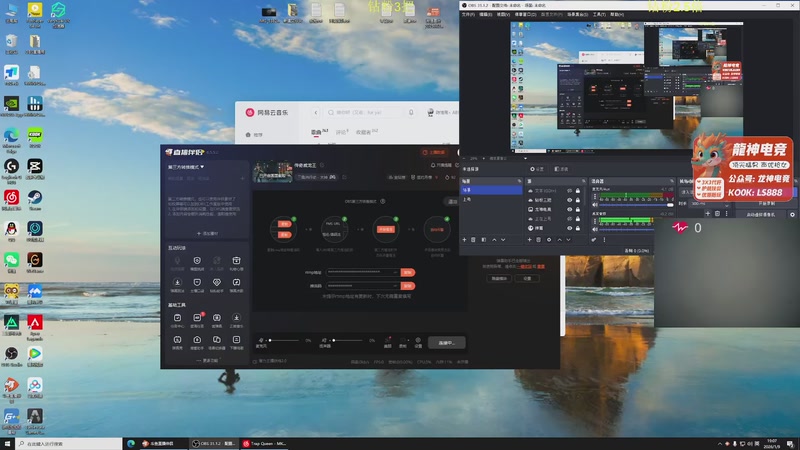Toggle visibility of third source in OBS list

point(569,209)
